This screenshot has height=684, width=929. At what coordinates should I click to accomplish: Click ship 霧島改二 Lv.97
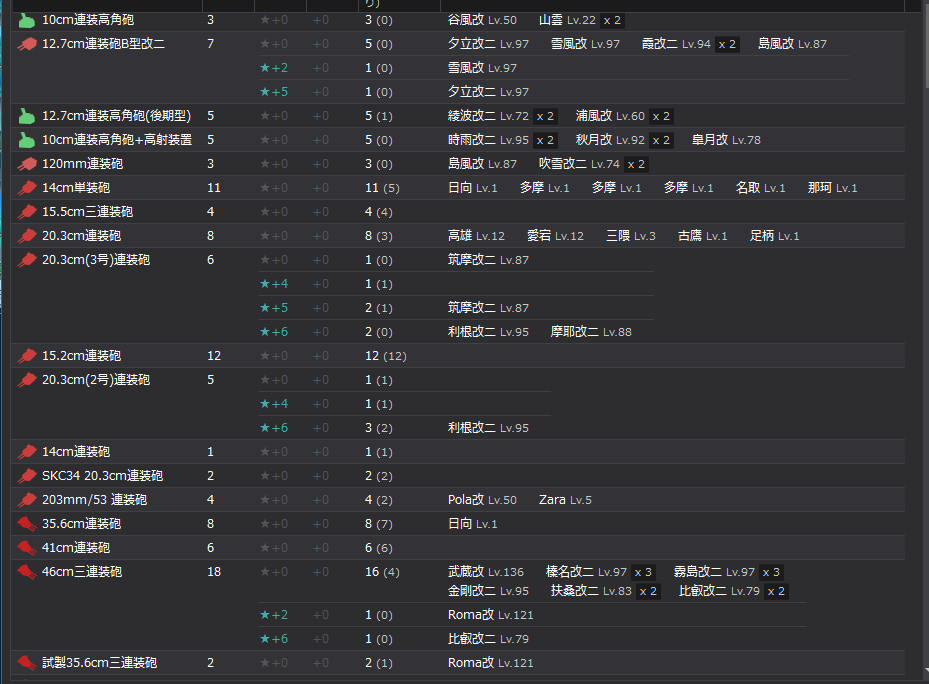pyautogui.click(x=715, y=572)
